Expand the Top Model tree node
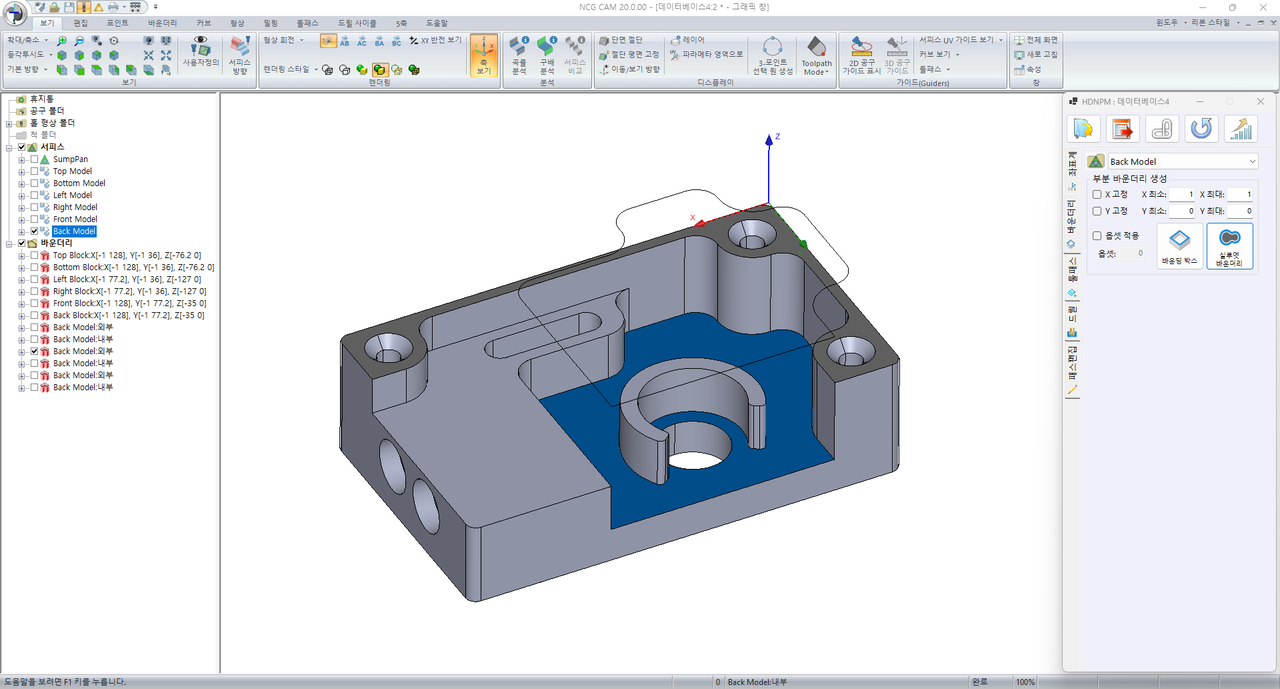The image size is (1280, 689). coord(22,171)
